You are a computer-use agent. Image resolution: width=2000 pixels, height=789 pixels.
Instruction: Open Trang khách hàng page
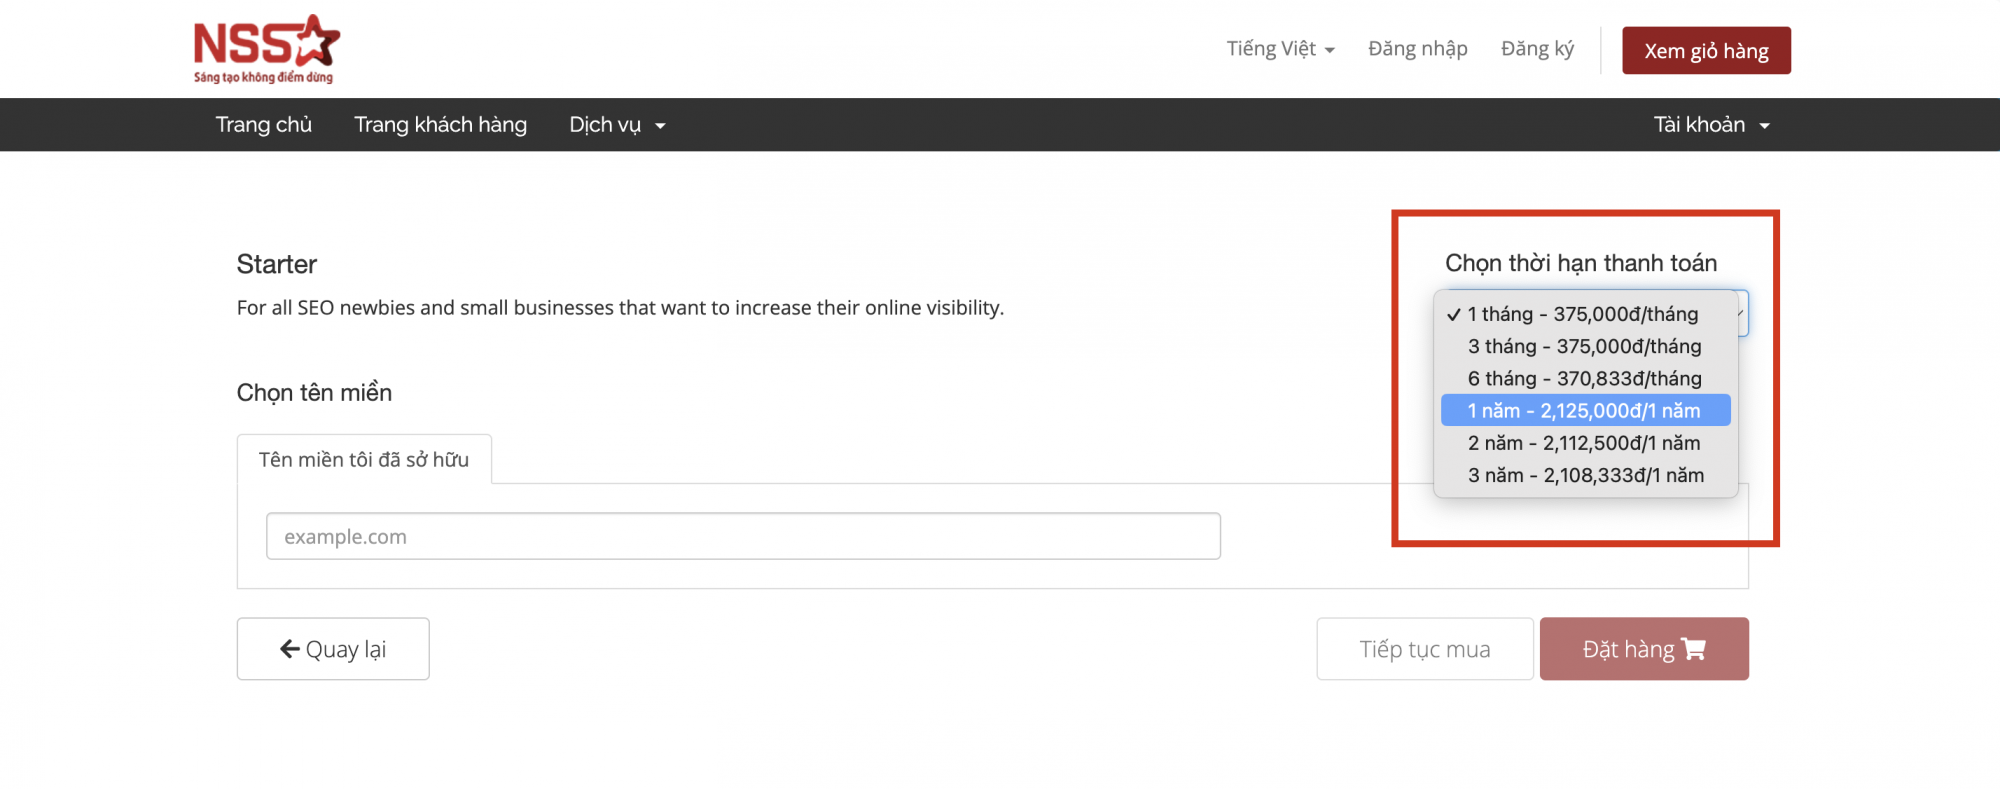(440, 125)
